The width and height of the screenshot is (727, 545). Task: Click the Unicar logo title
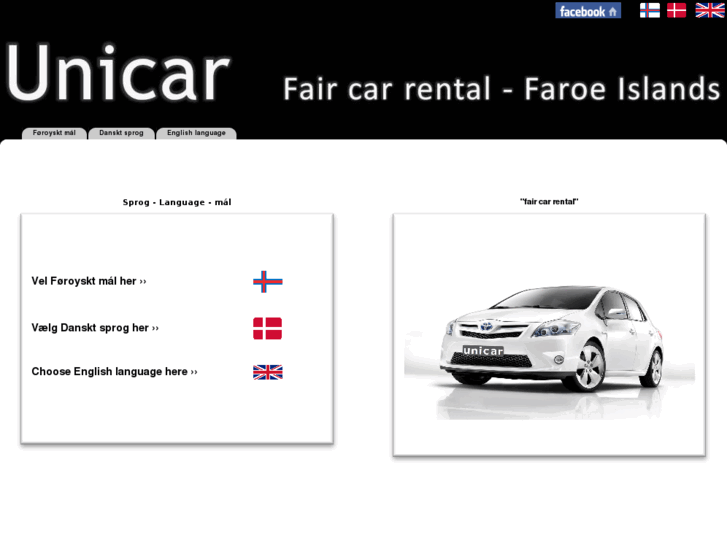coord(118,73)
